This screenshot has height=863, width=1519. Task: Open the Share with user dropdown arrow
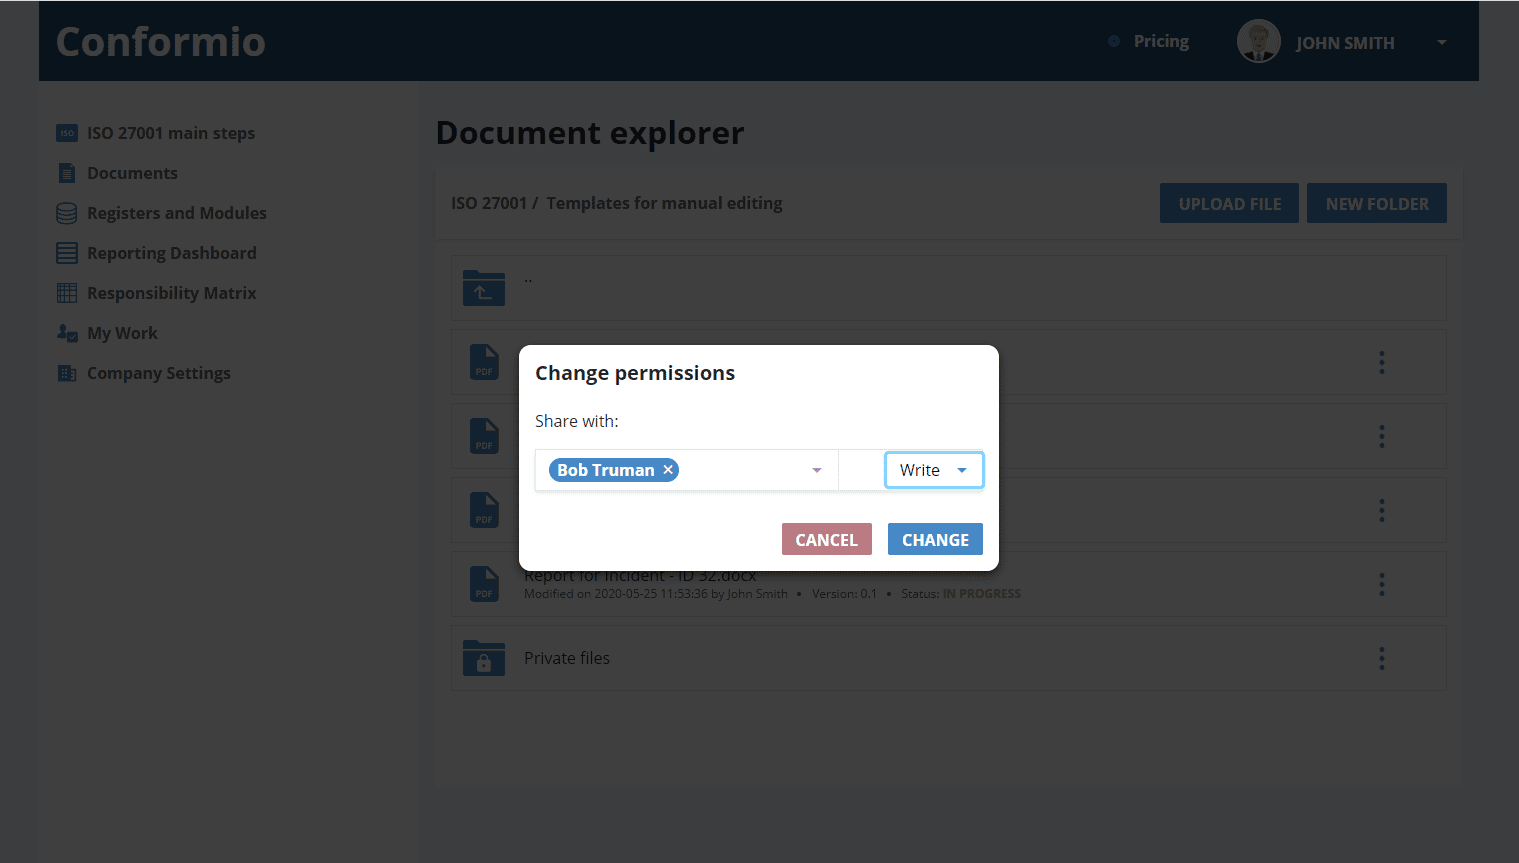click(x=817, y=470)
